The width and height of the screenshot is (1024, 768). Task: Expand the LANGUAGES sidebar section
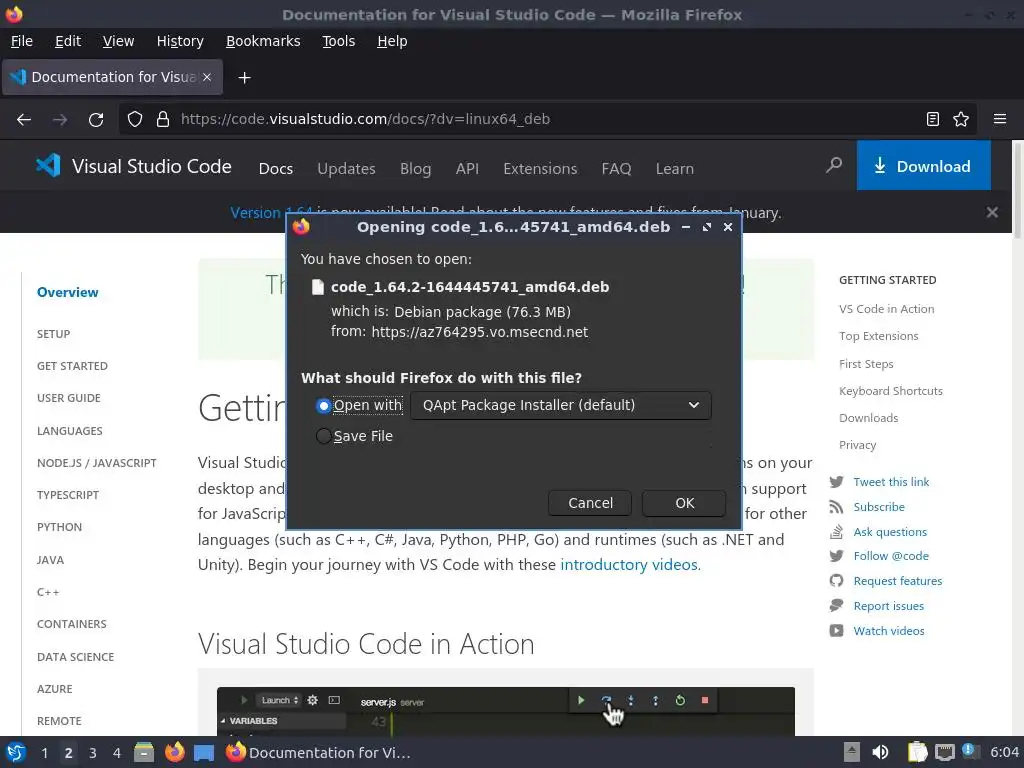(70, 431)
